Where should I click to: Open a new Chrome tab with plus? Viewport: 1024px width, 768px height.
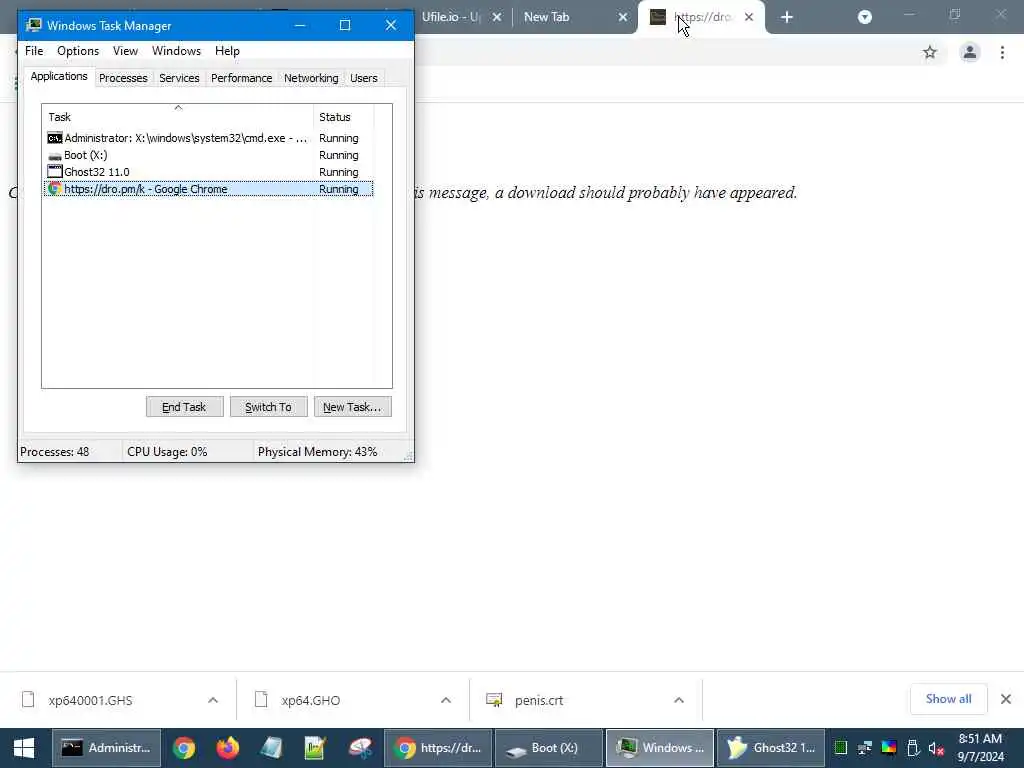tap(787, 18)
